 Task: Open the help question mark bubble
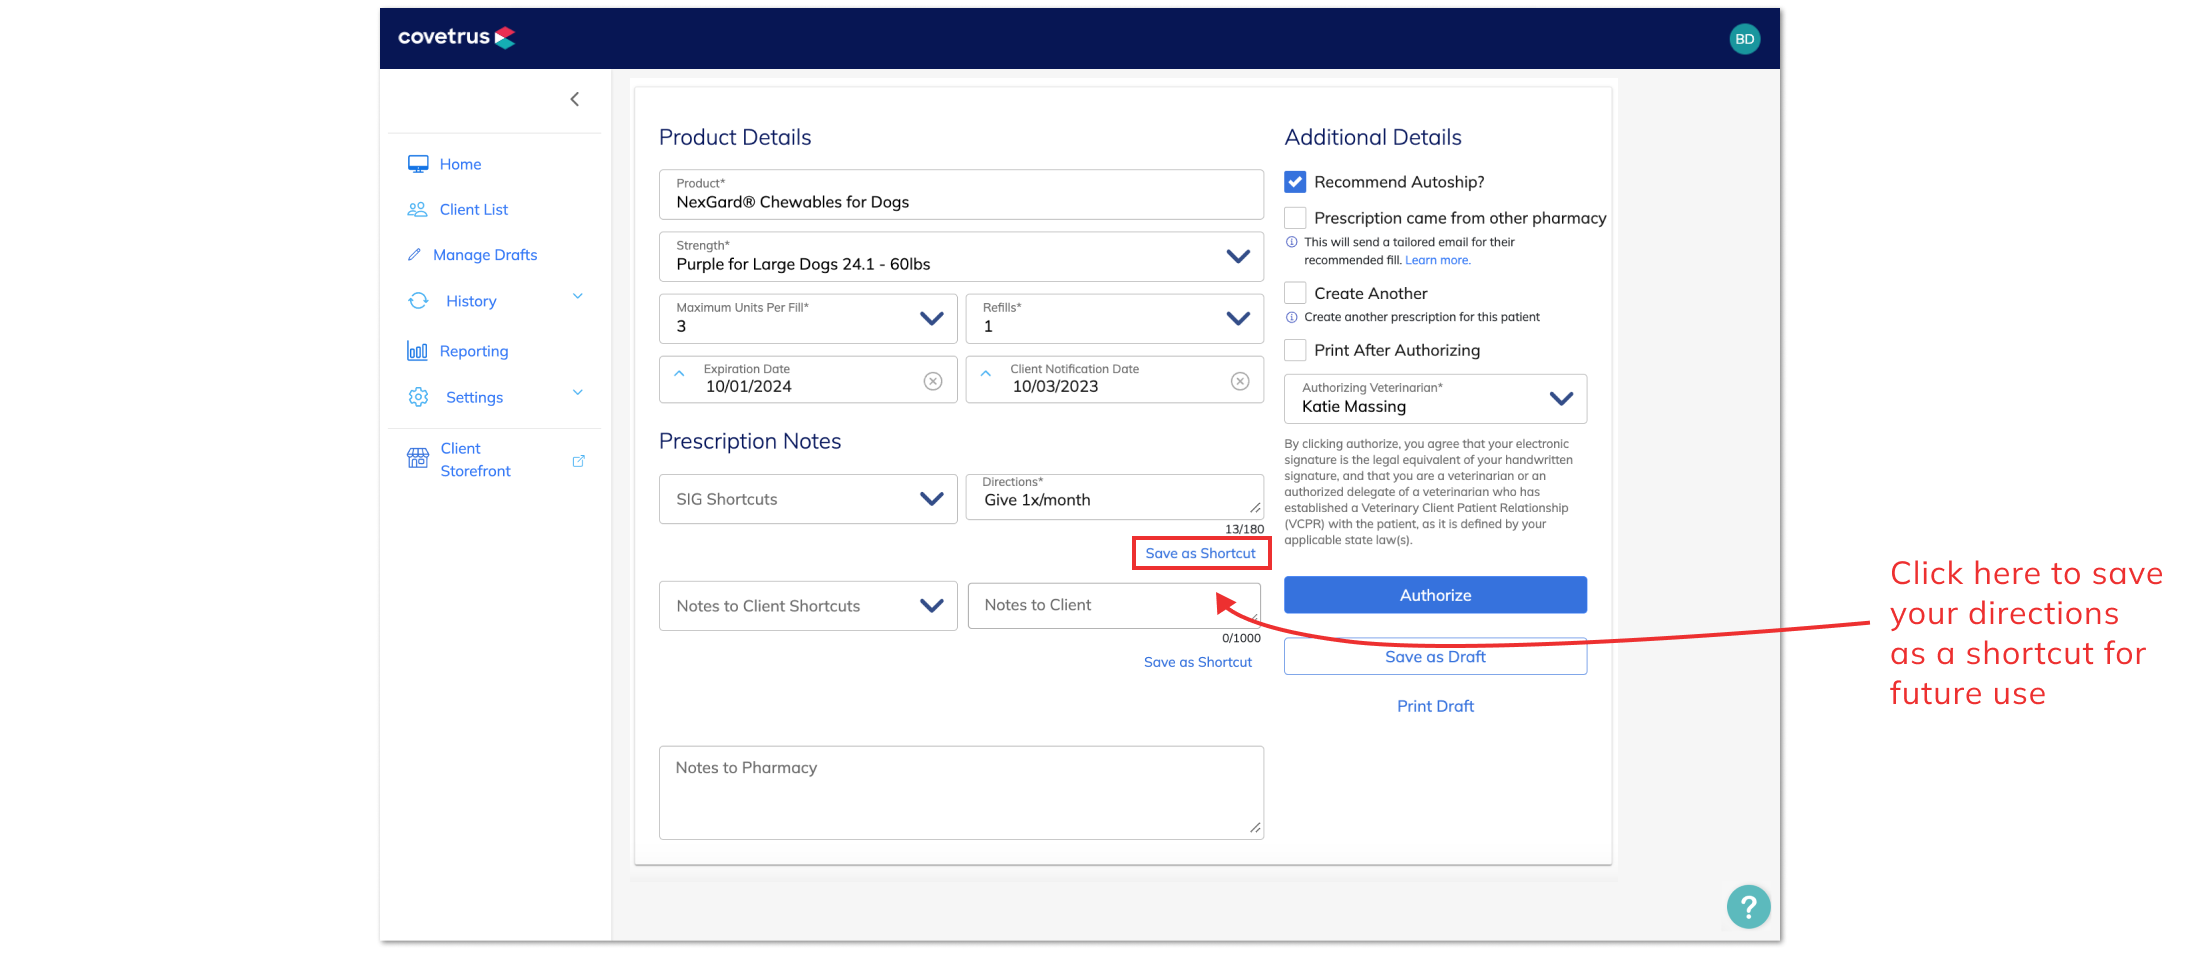click(1748, 907)
